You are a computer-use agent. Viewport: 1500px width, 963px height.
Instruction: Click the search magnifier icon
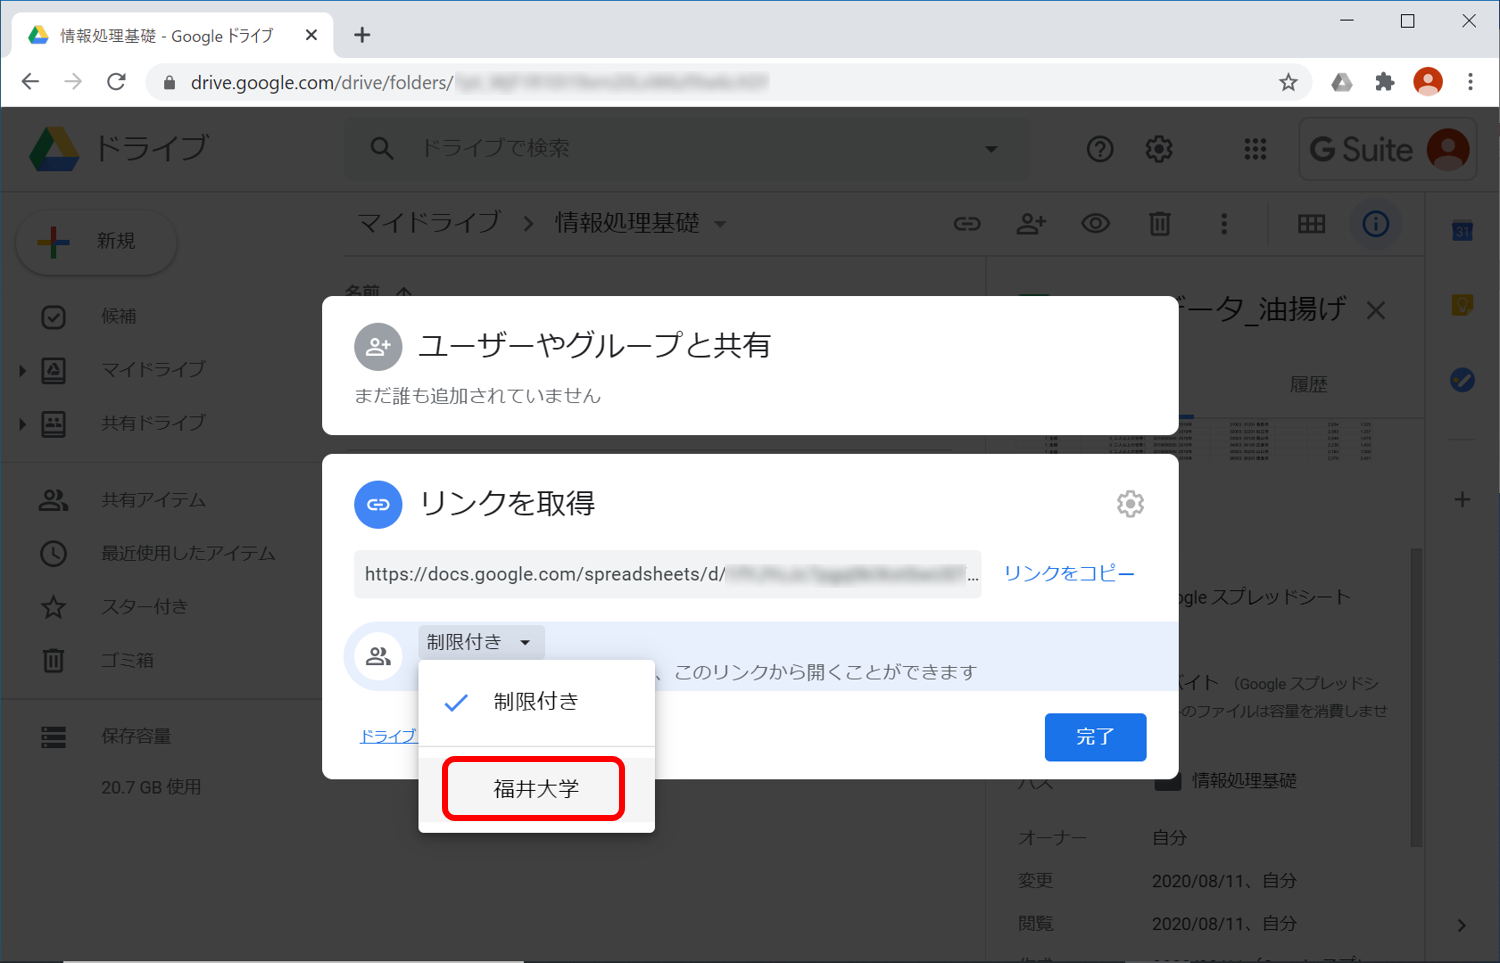(x=382, y=148)
